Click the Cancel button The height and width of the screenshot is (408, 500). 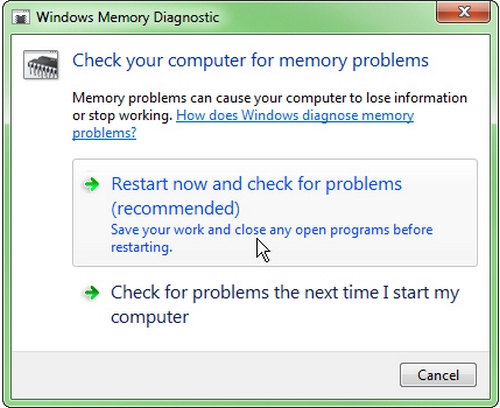click(x=438, y=375)
